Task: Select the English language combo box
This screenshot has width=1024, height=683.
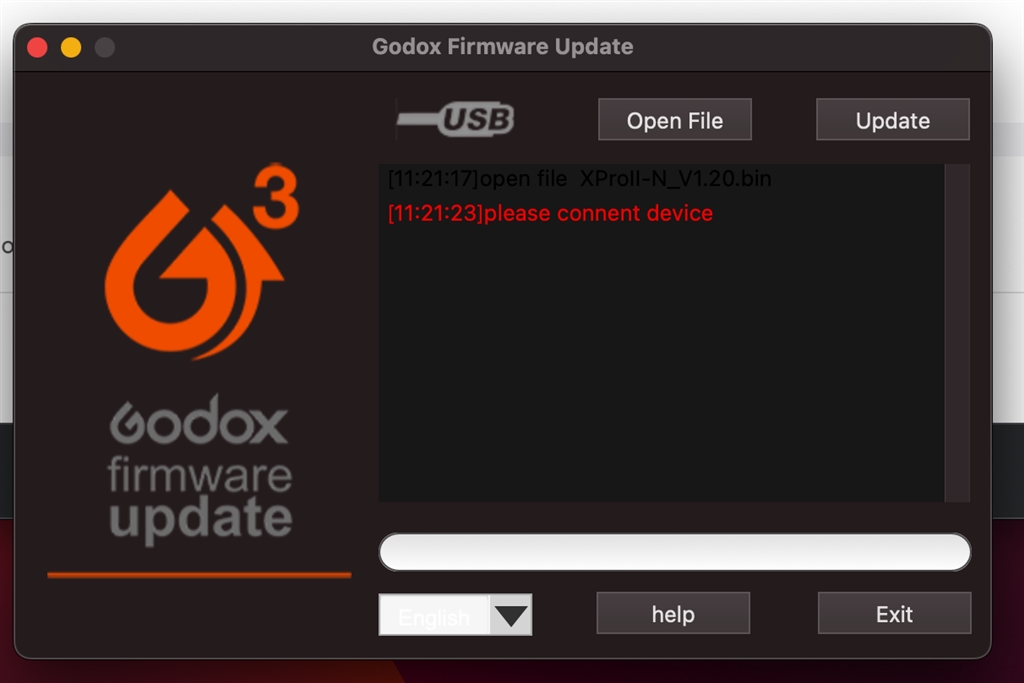Action: coord(455,614)
